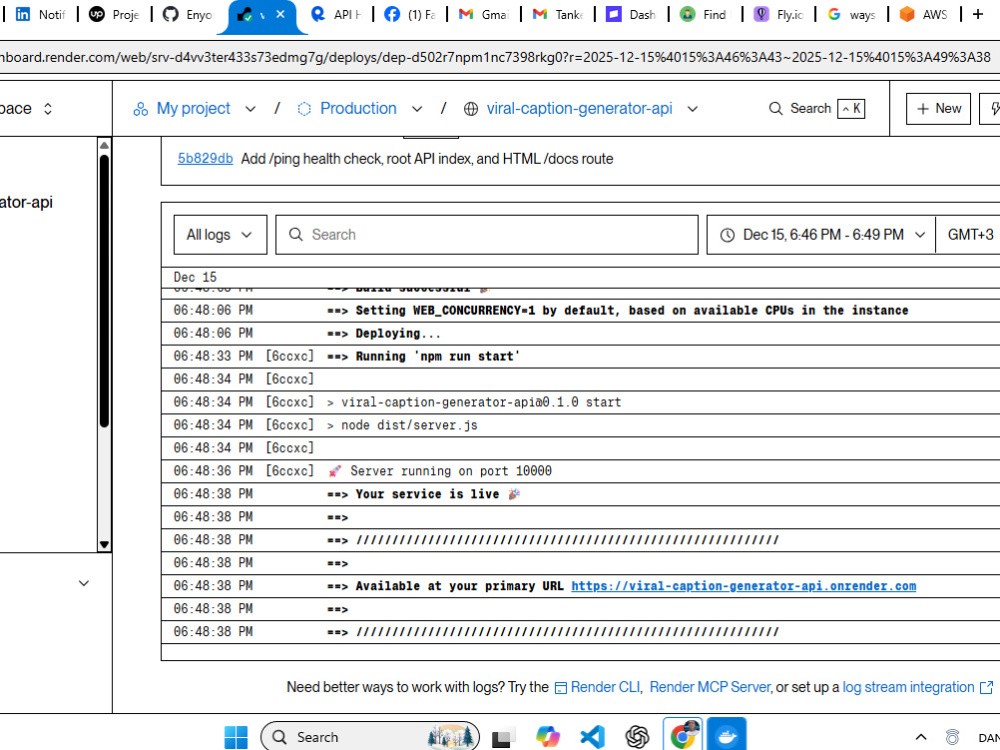Click the sidebar scroll down arrow
1000x750 pixels.
tap(105, 545)
